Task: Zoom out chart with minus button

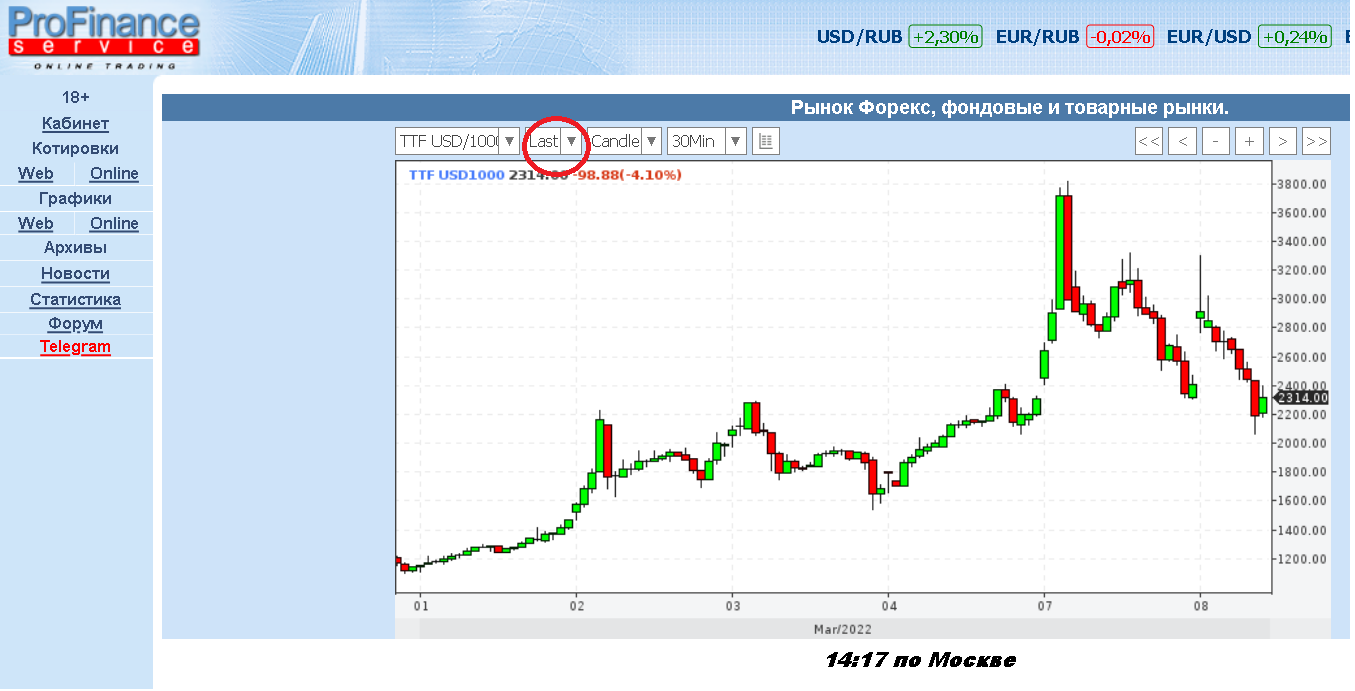Action: click(1215, 141)
